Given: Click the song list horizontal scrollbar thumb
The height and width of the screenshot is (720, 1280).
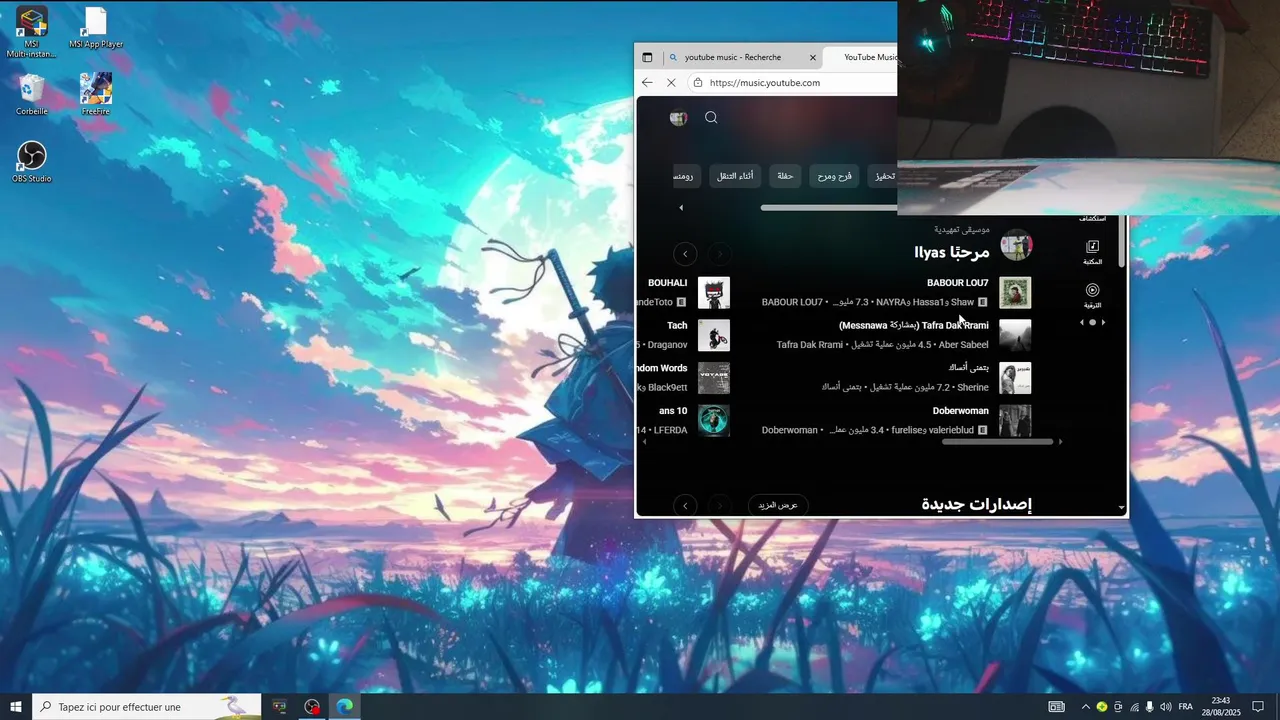Looking at the screenshot, I should click(x=998, y=441).
